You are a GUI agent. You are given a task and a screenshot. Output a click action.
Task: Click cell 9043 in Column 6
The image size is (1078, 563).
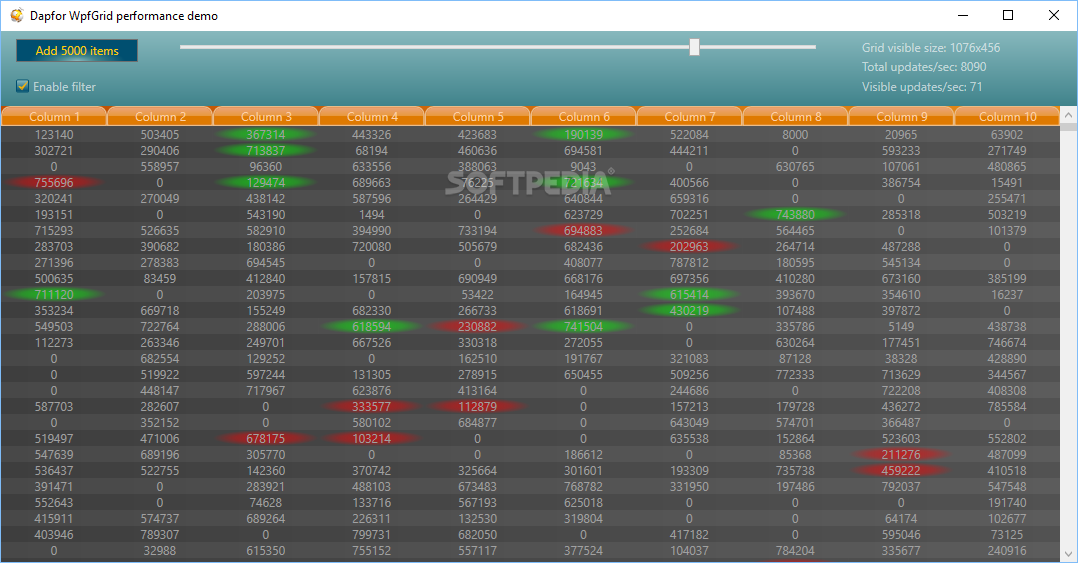tap(584, 167)
